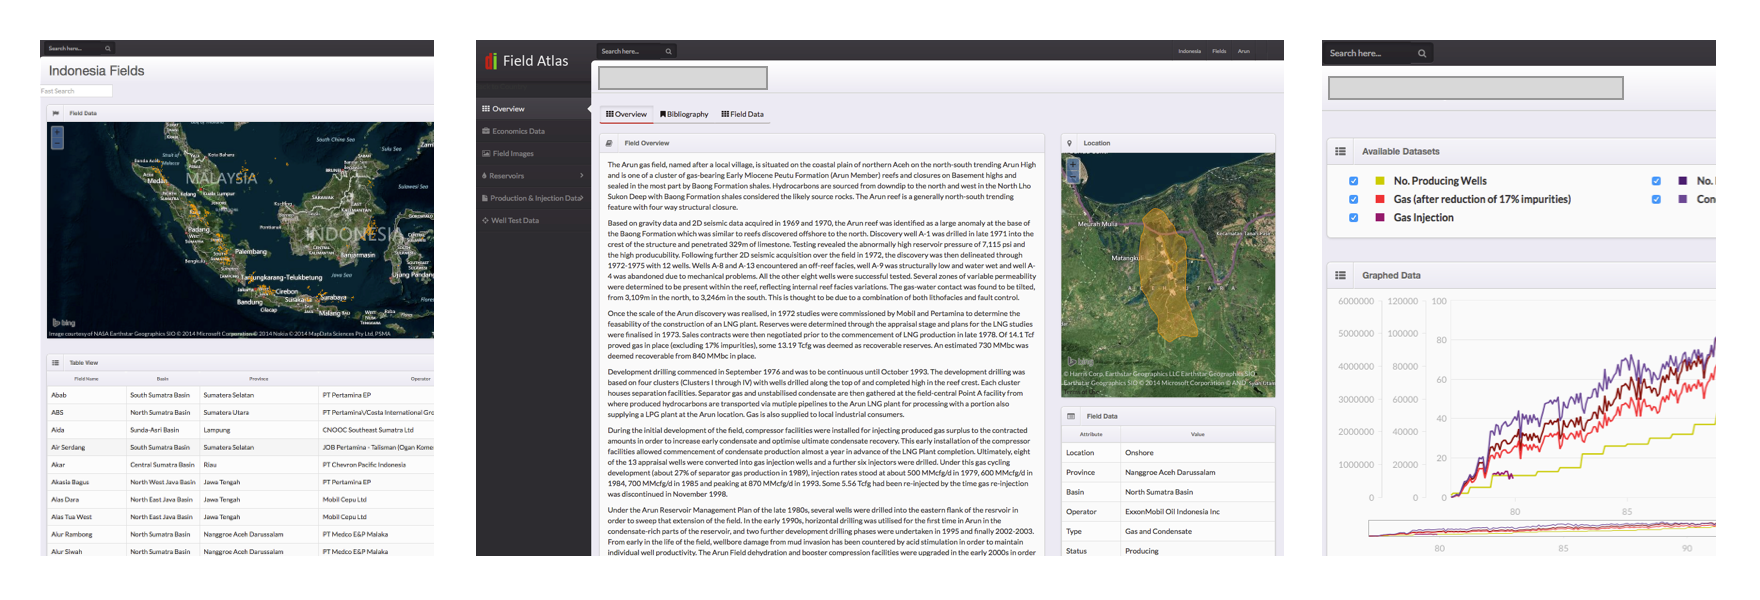Click yellow swatch for No. Producing Wells

pos(1380,181)
